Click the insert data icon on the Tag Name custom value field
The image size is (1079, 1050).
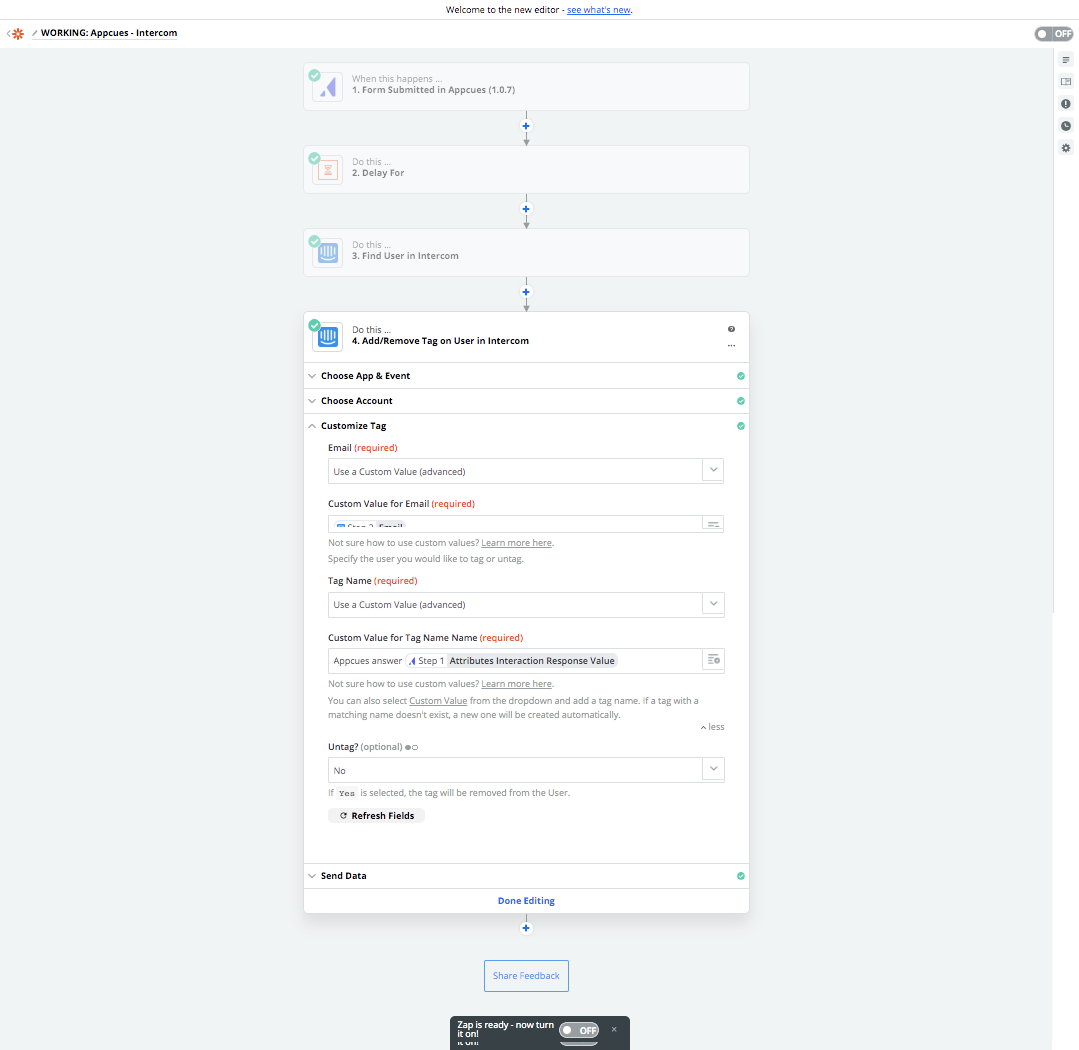[x=714, y=660]
